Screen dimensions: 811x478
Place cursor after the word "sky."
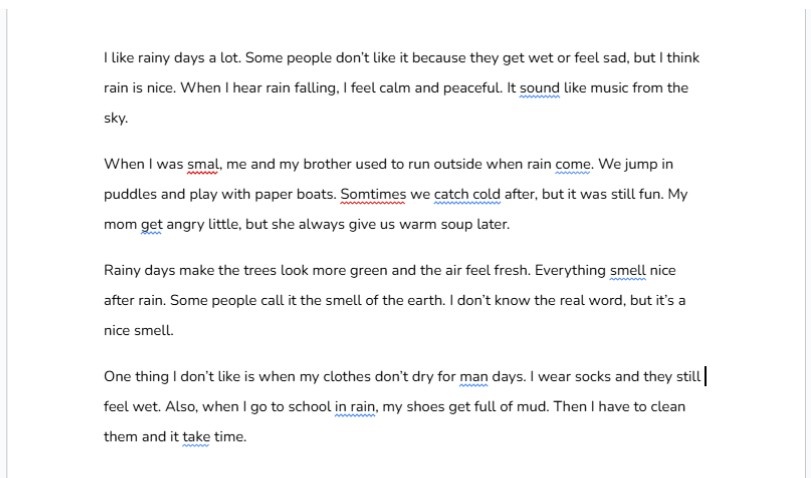pyautogui.click(x=128, y=118)
